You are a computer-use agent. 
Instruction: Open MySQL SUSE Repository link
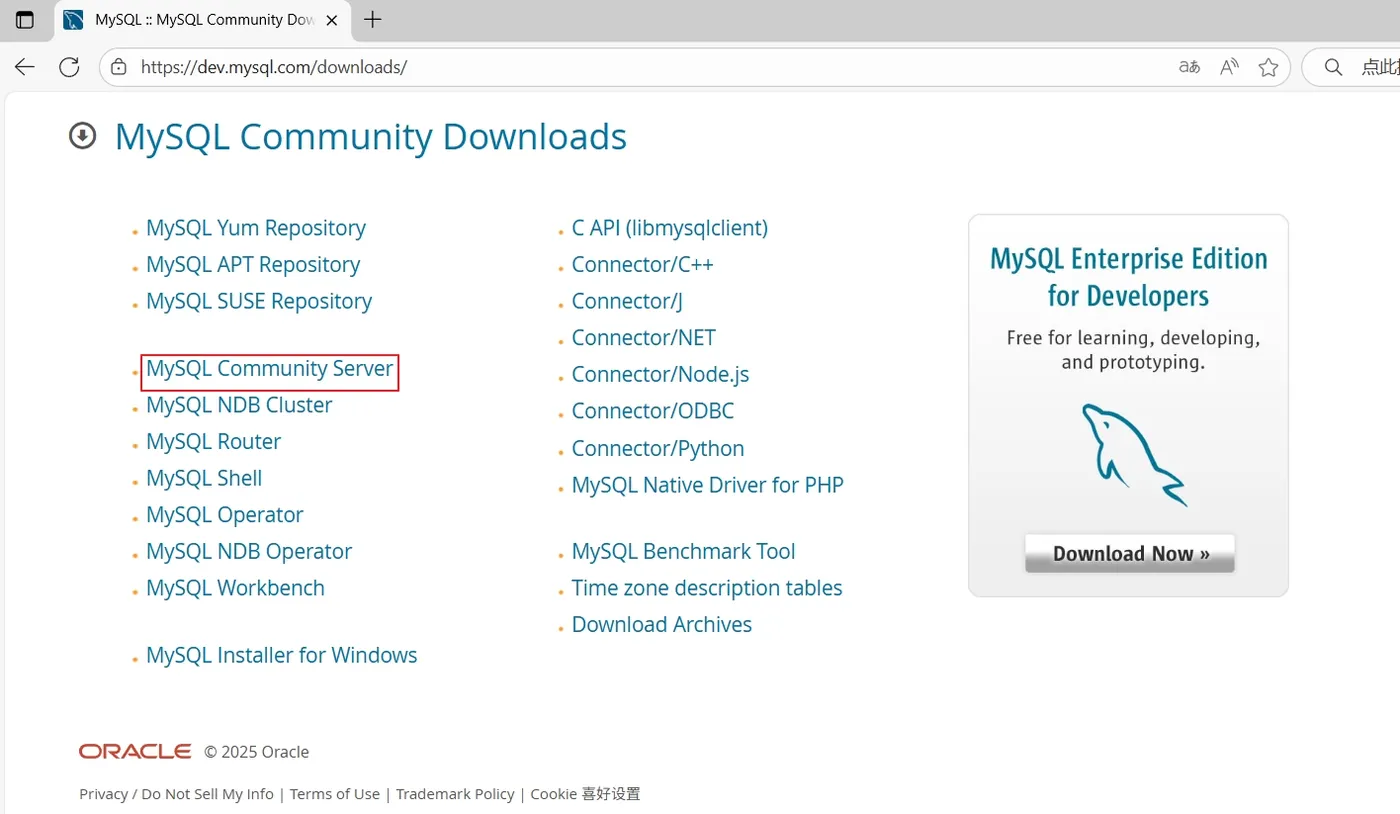[259, 301]
